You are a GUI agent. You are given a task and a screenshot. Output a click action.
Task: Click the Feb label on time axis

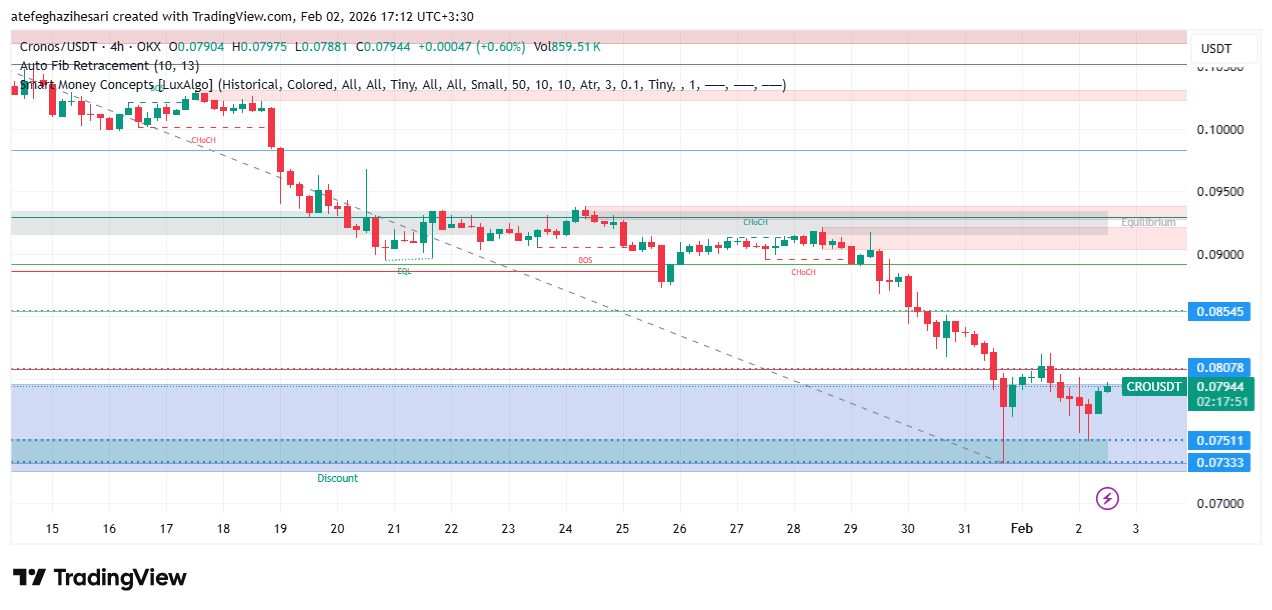(1022, 528)
